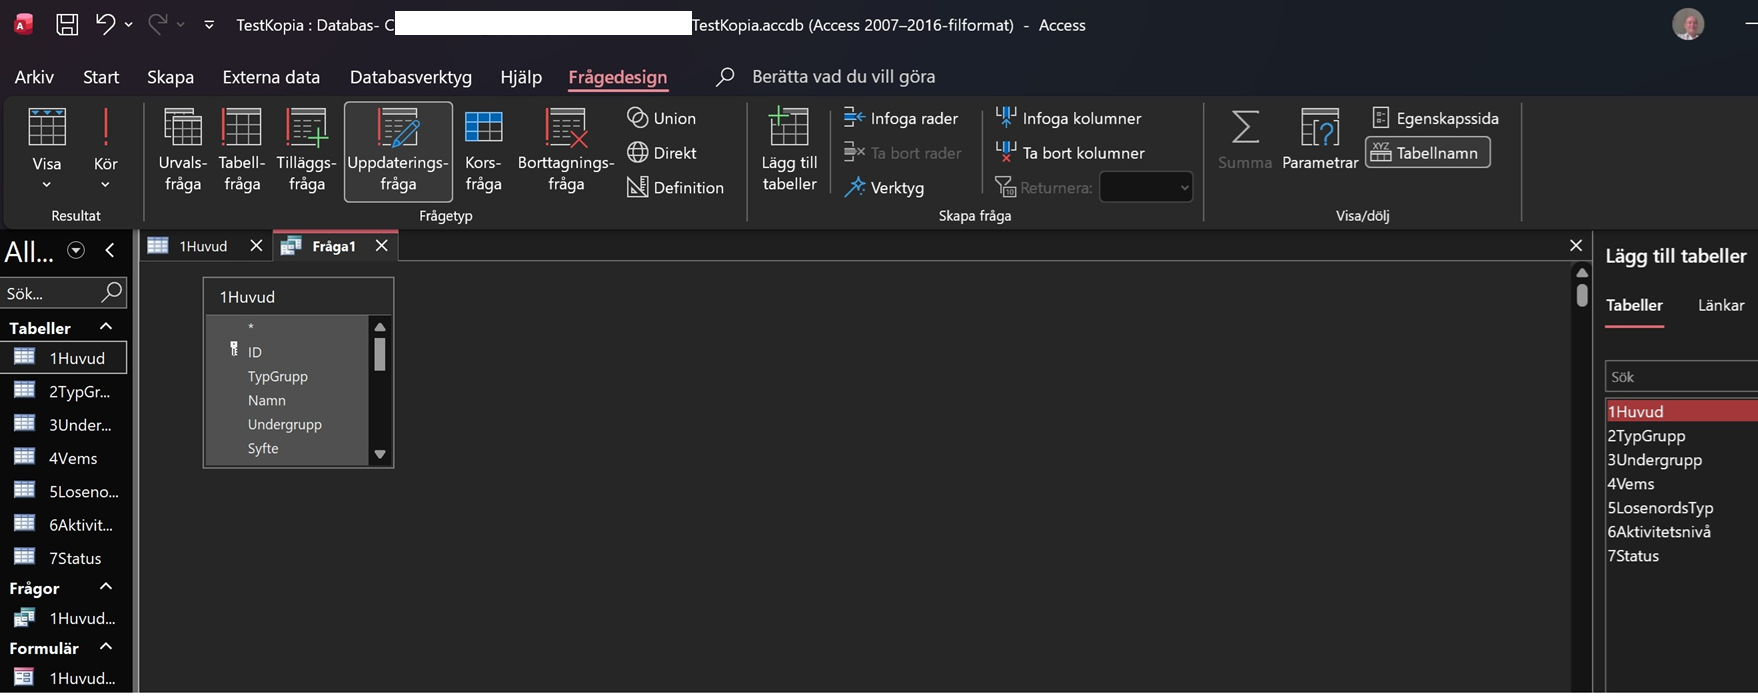Open 4Vems table in navigation pane
Image resolution: width=1758 pixels, height=700 pixels.
click(x=65, y=458)
